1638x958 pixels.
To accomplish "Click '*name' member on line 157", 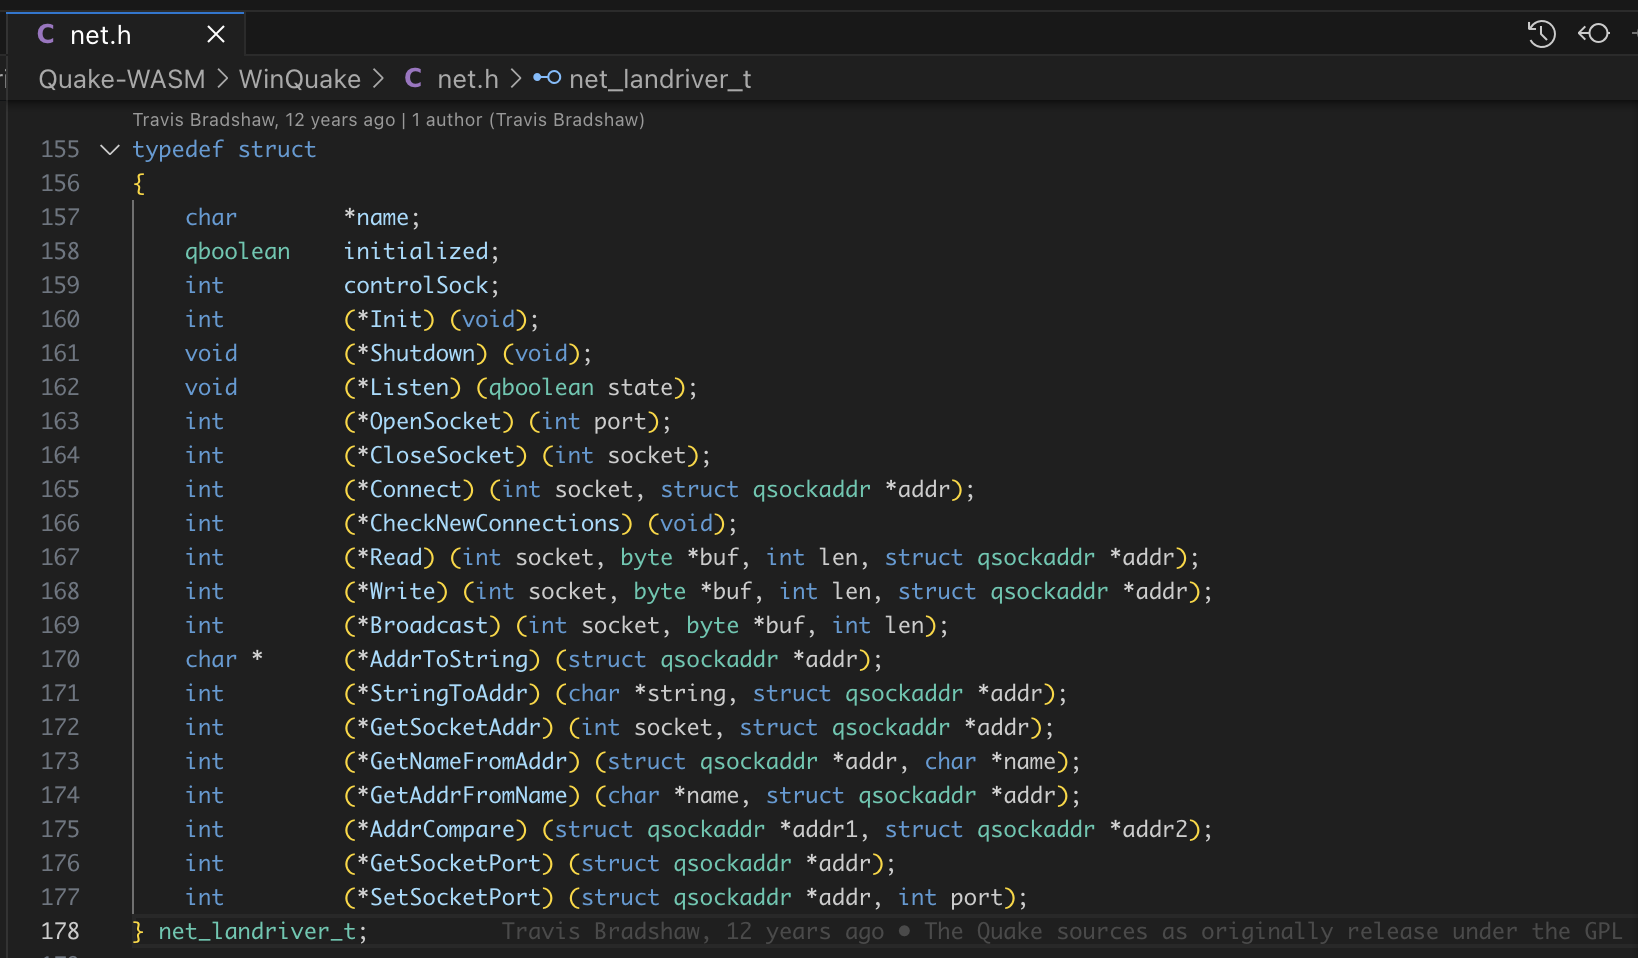I will click(x=376, y=218).
